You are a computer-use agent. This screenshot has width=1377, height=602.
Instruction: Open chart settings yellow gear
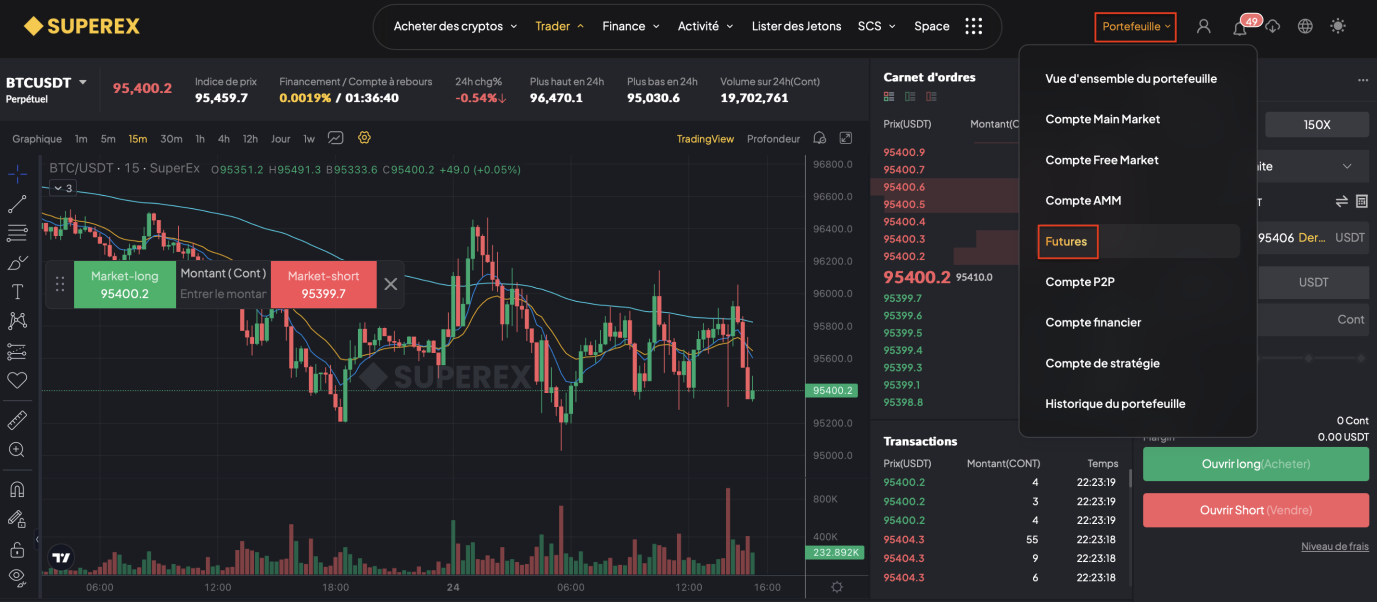click(x=364, y=138)
